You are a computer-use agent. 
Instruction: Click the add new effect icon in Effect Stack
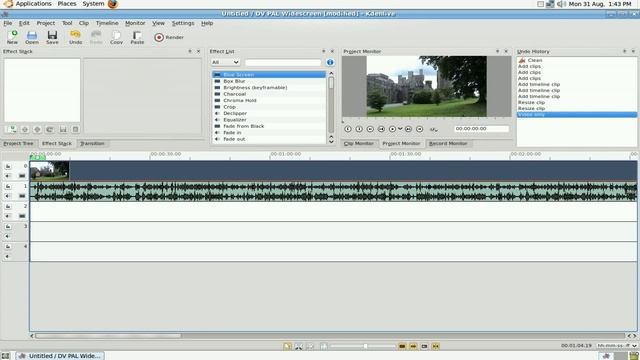pyautogui.click(x=12, y=129)
